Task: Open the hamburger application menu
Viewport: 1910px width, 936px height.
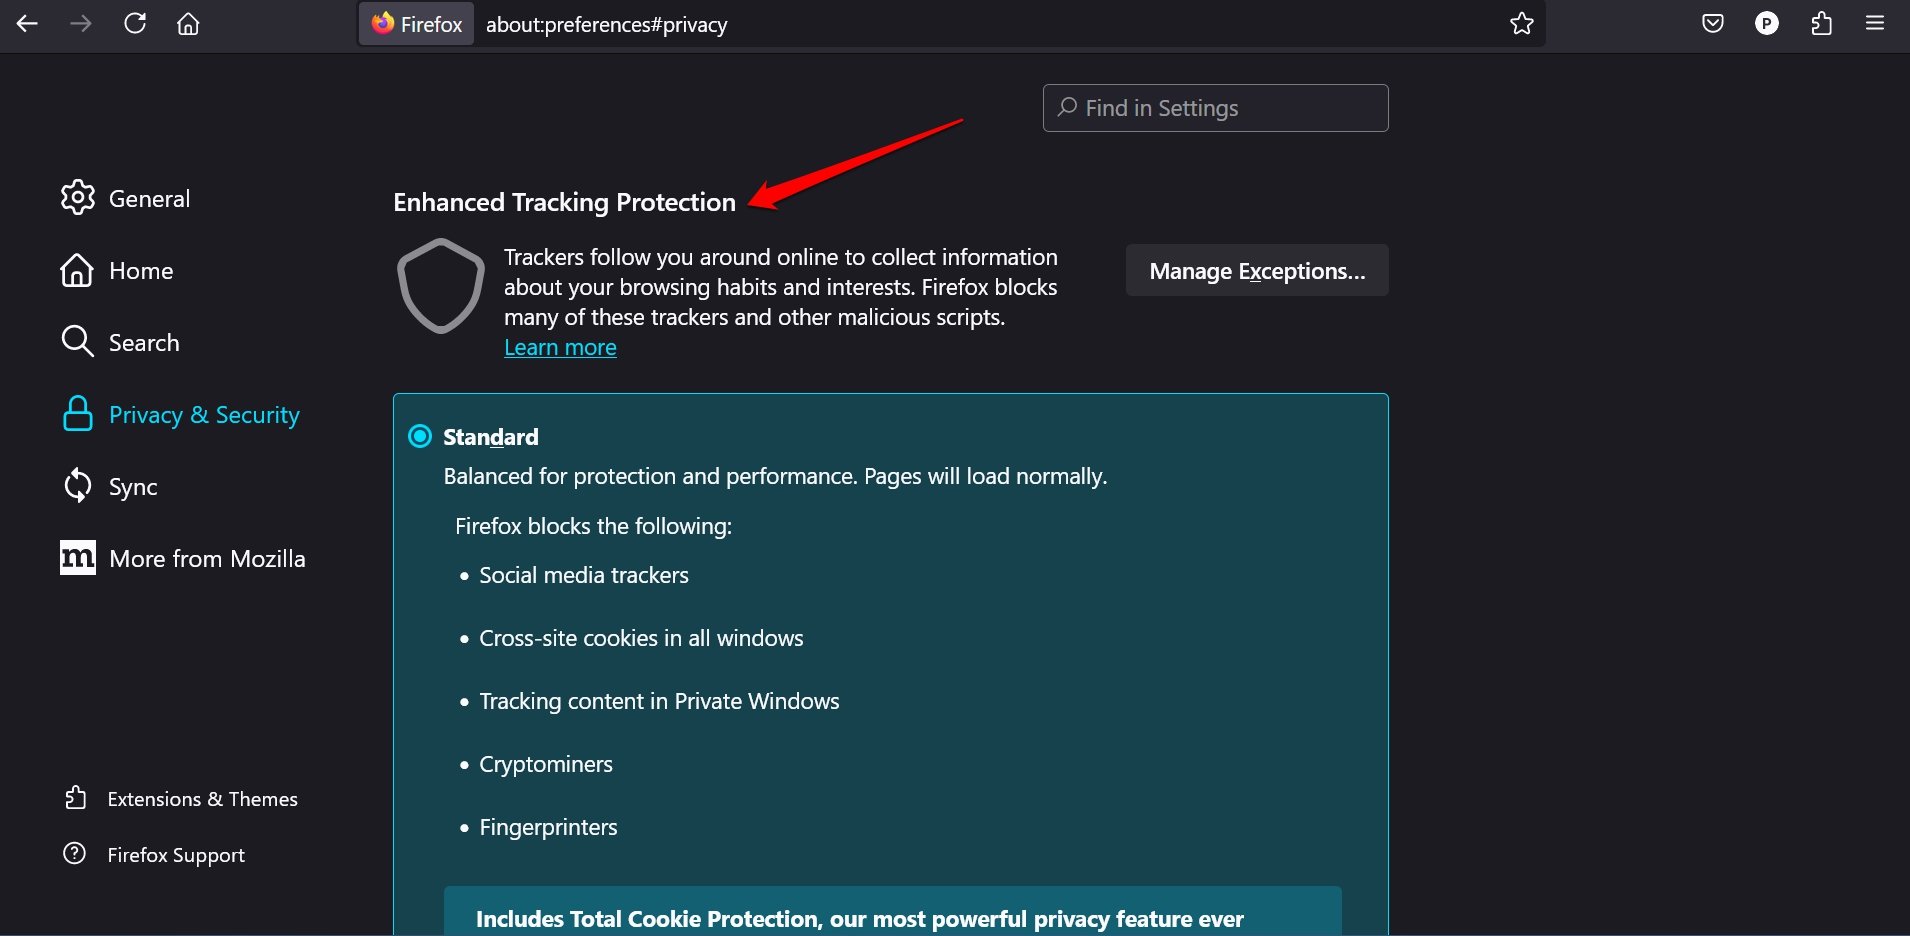Action: coord(1875,24)
